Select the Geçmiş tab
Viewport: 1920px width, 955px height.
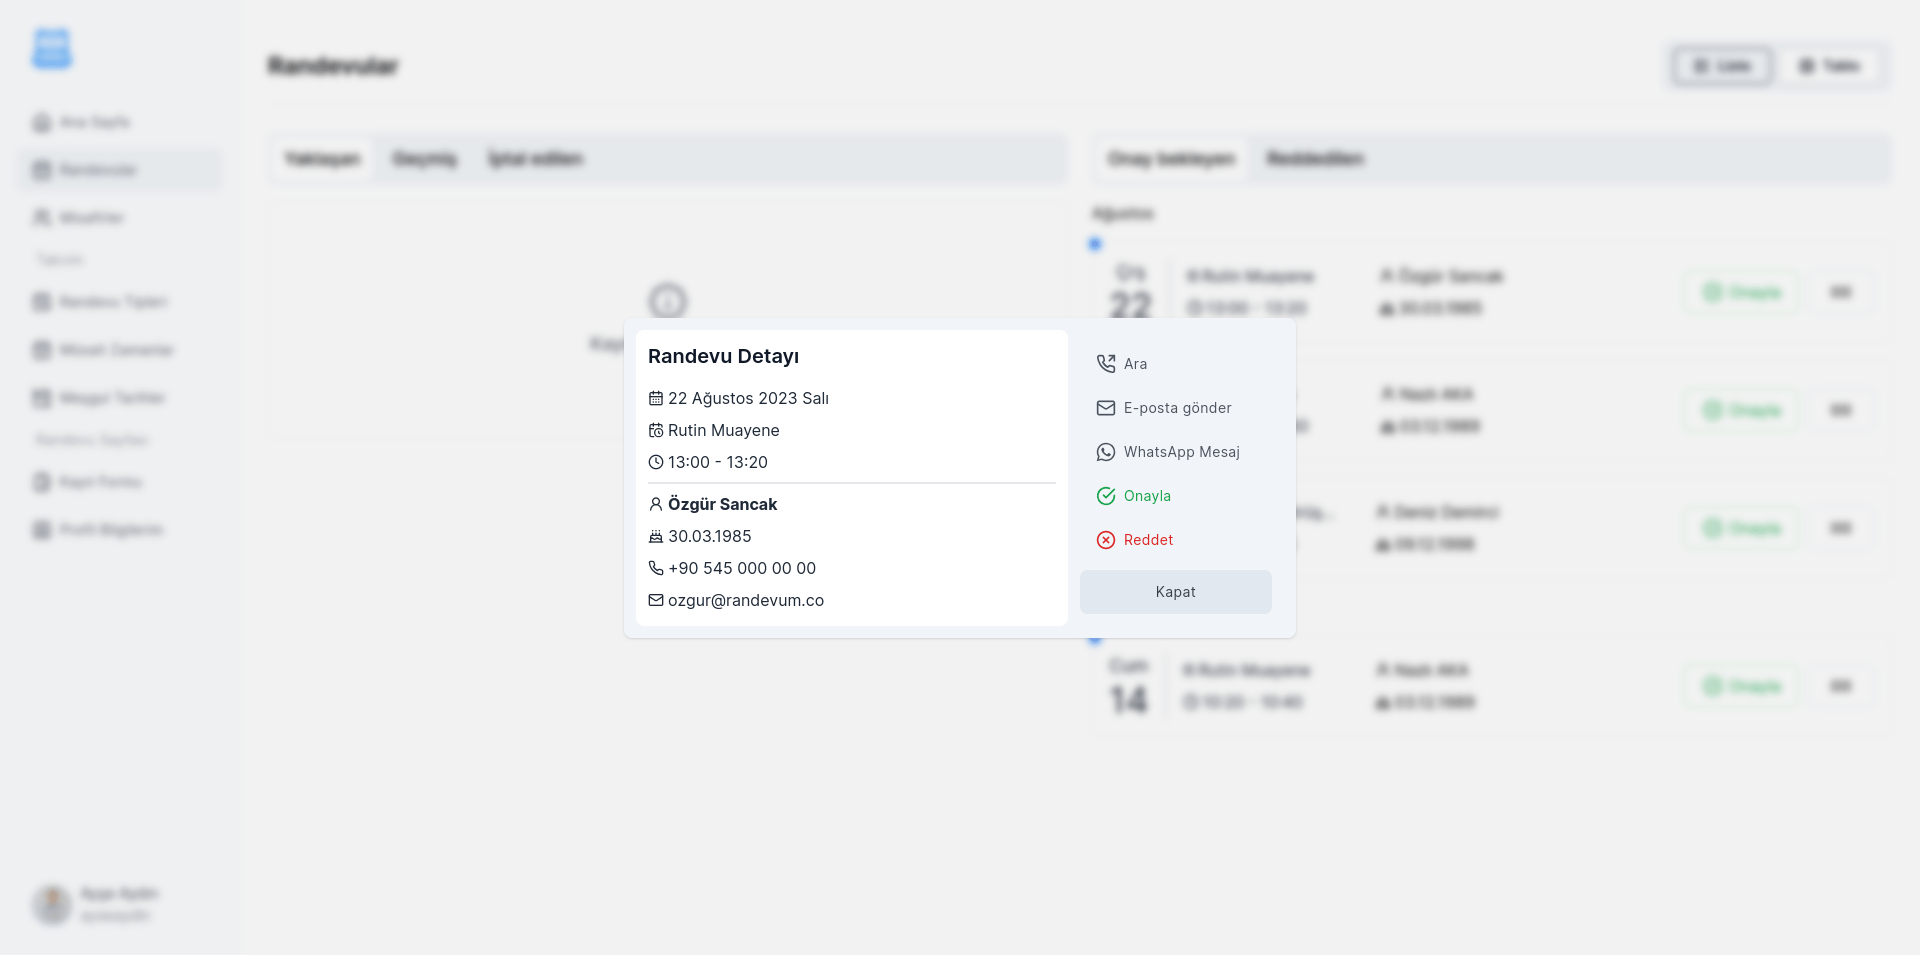[424, 158]
